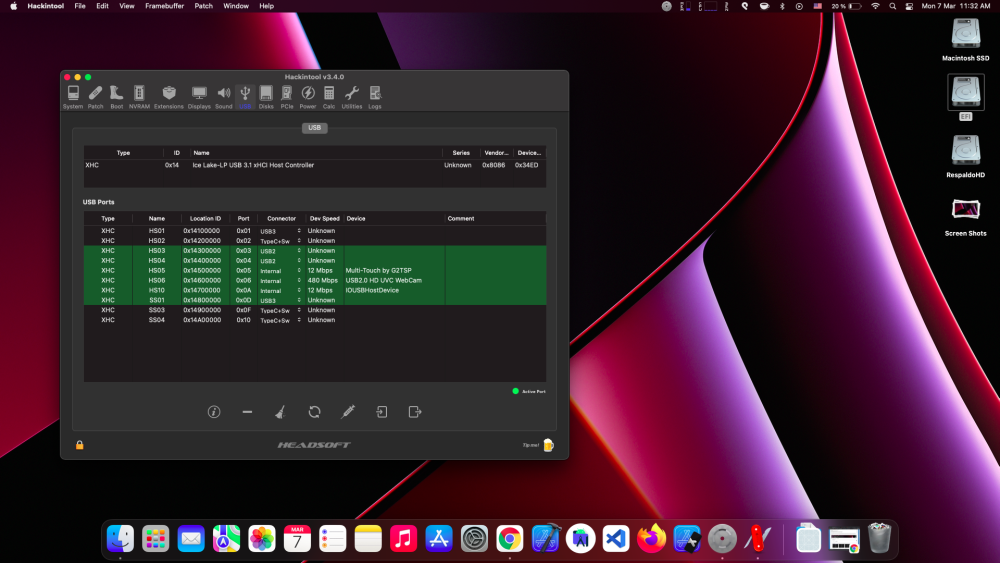Image resolution: width=1000 pixels, height=563 pixels.
Task: Open the Logs section
Action: pyautogui.click(x=375, y=98)
